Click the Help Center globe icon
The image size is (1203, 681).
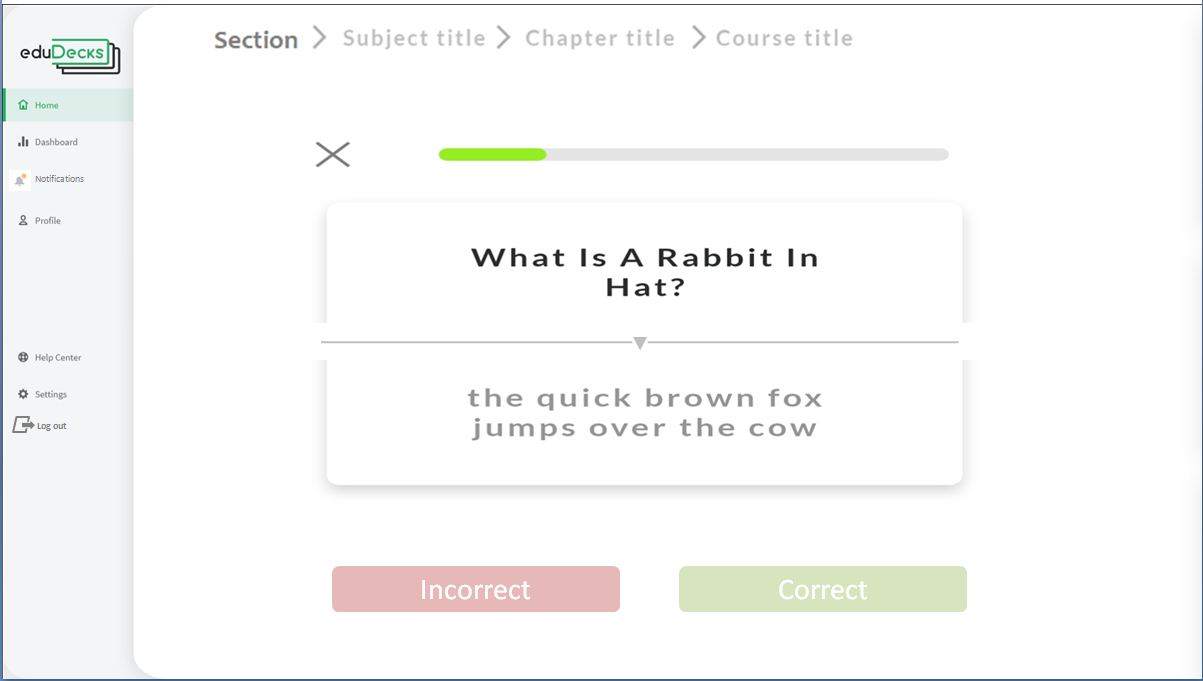coord(23,357)
